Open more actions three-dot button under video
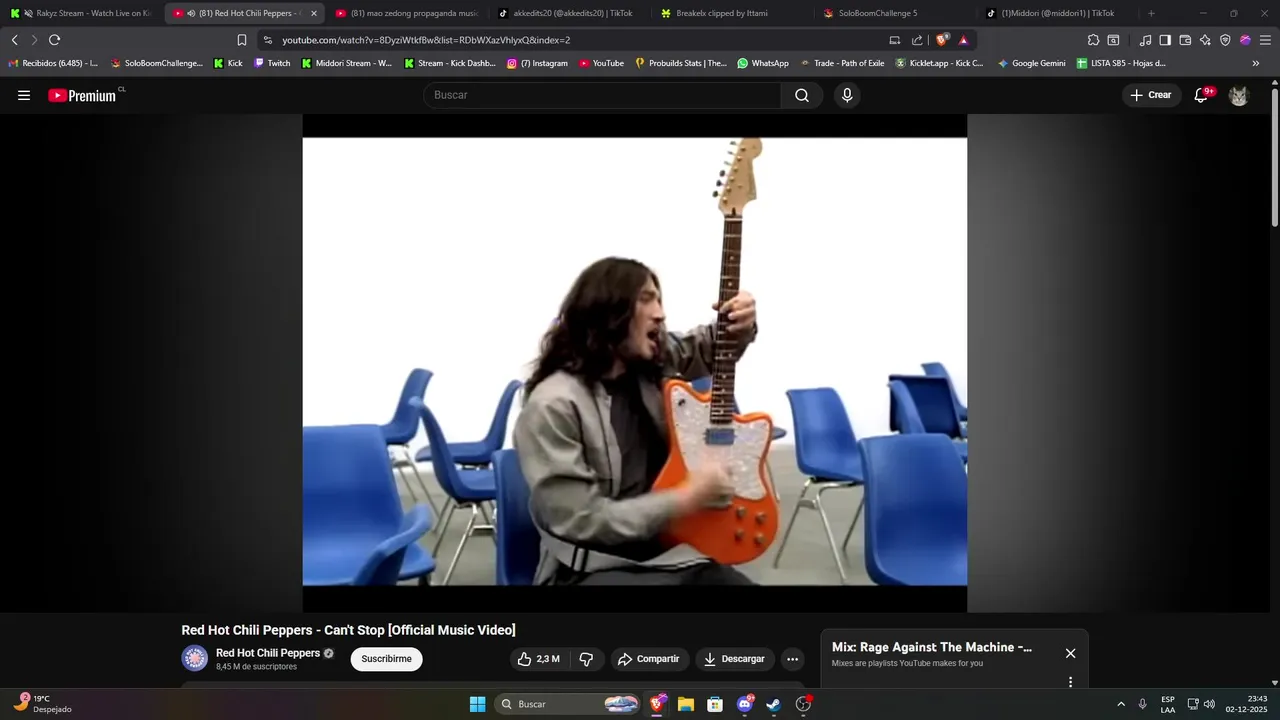 (x=792, y=659)
